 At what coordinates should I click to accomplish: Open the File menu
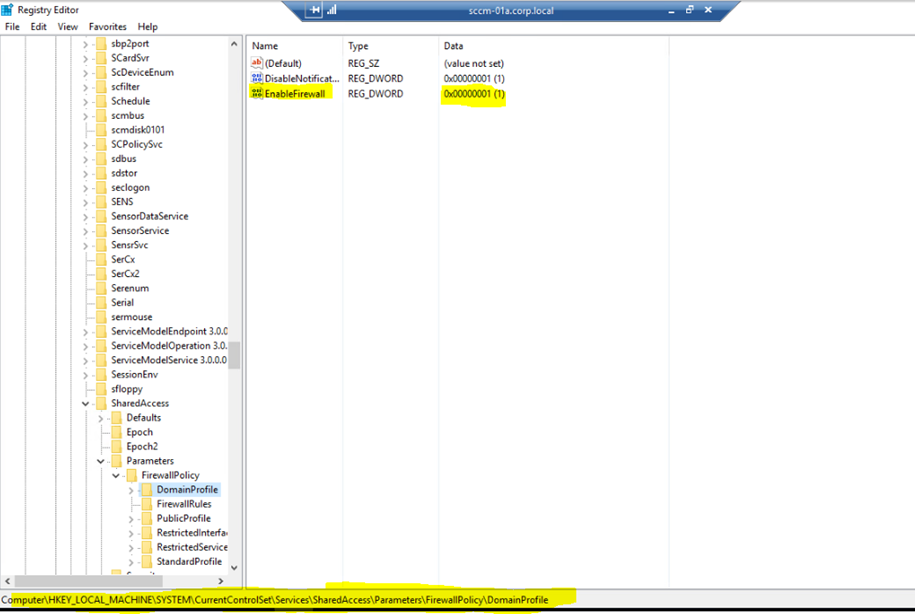pyautogui.click(x=12, y=27)
